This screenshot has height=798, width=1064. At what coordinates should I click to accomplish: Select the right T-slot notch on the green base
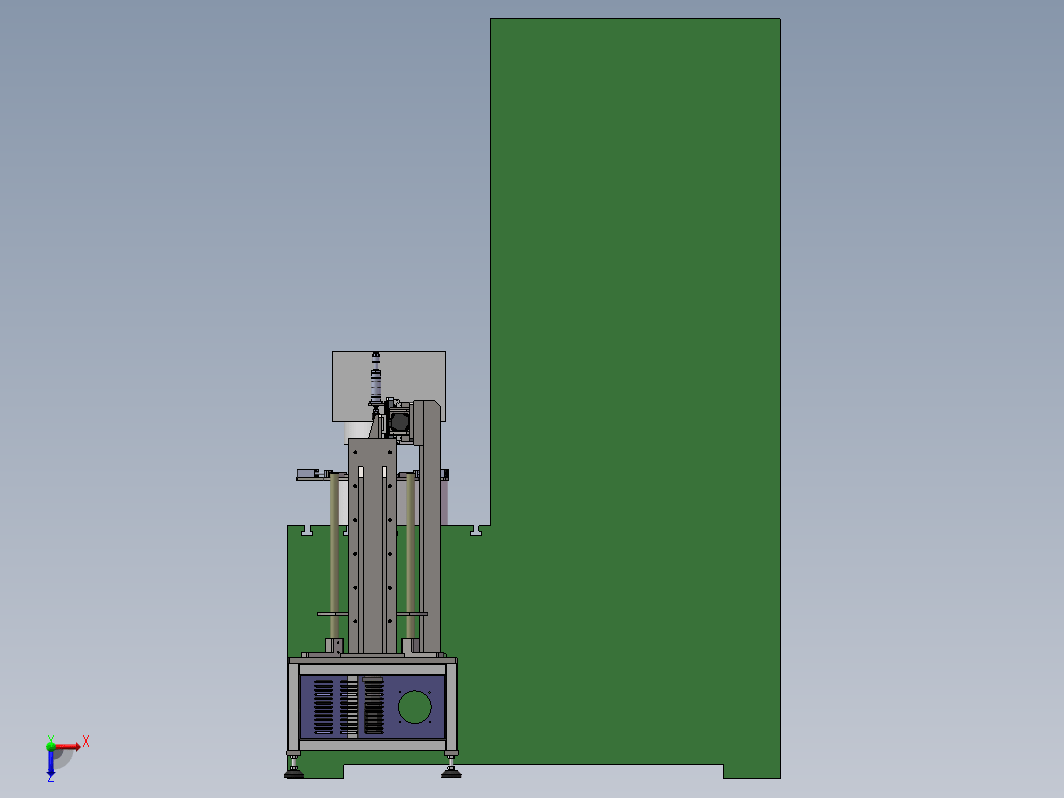click(x=477, y=530)
